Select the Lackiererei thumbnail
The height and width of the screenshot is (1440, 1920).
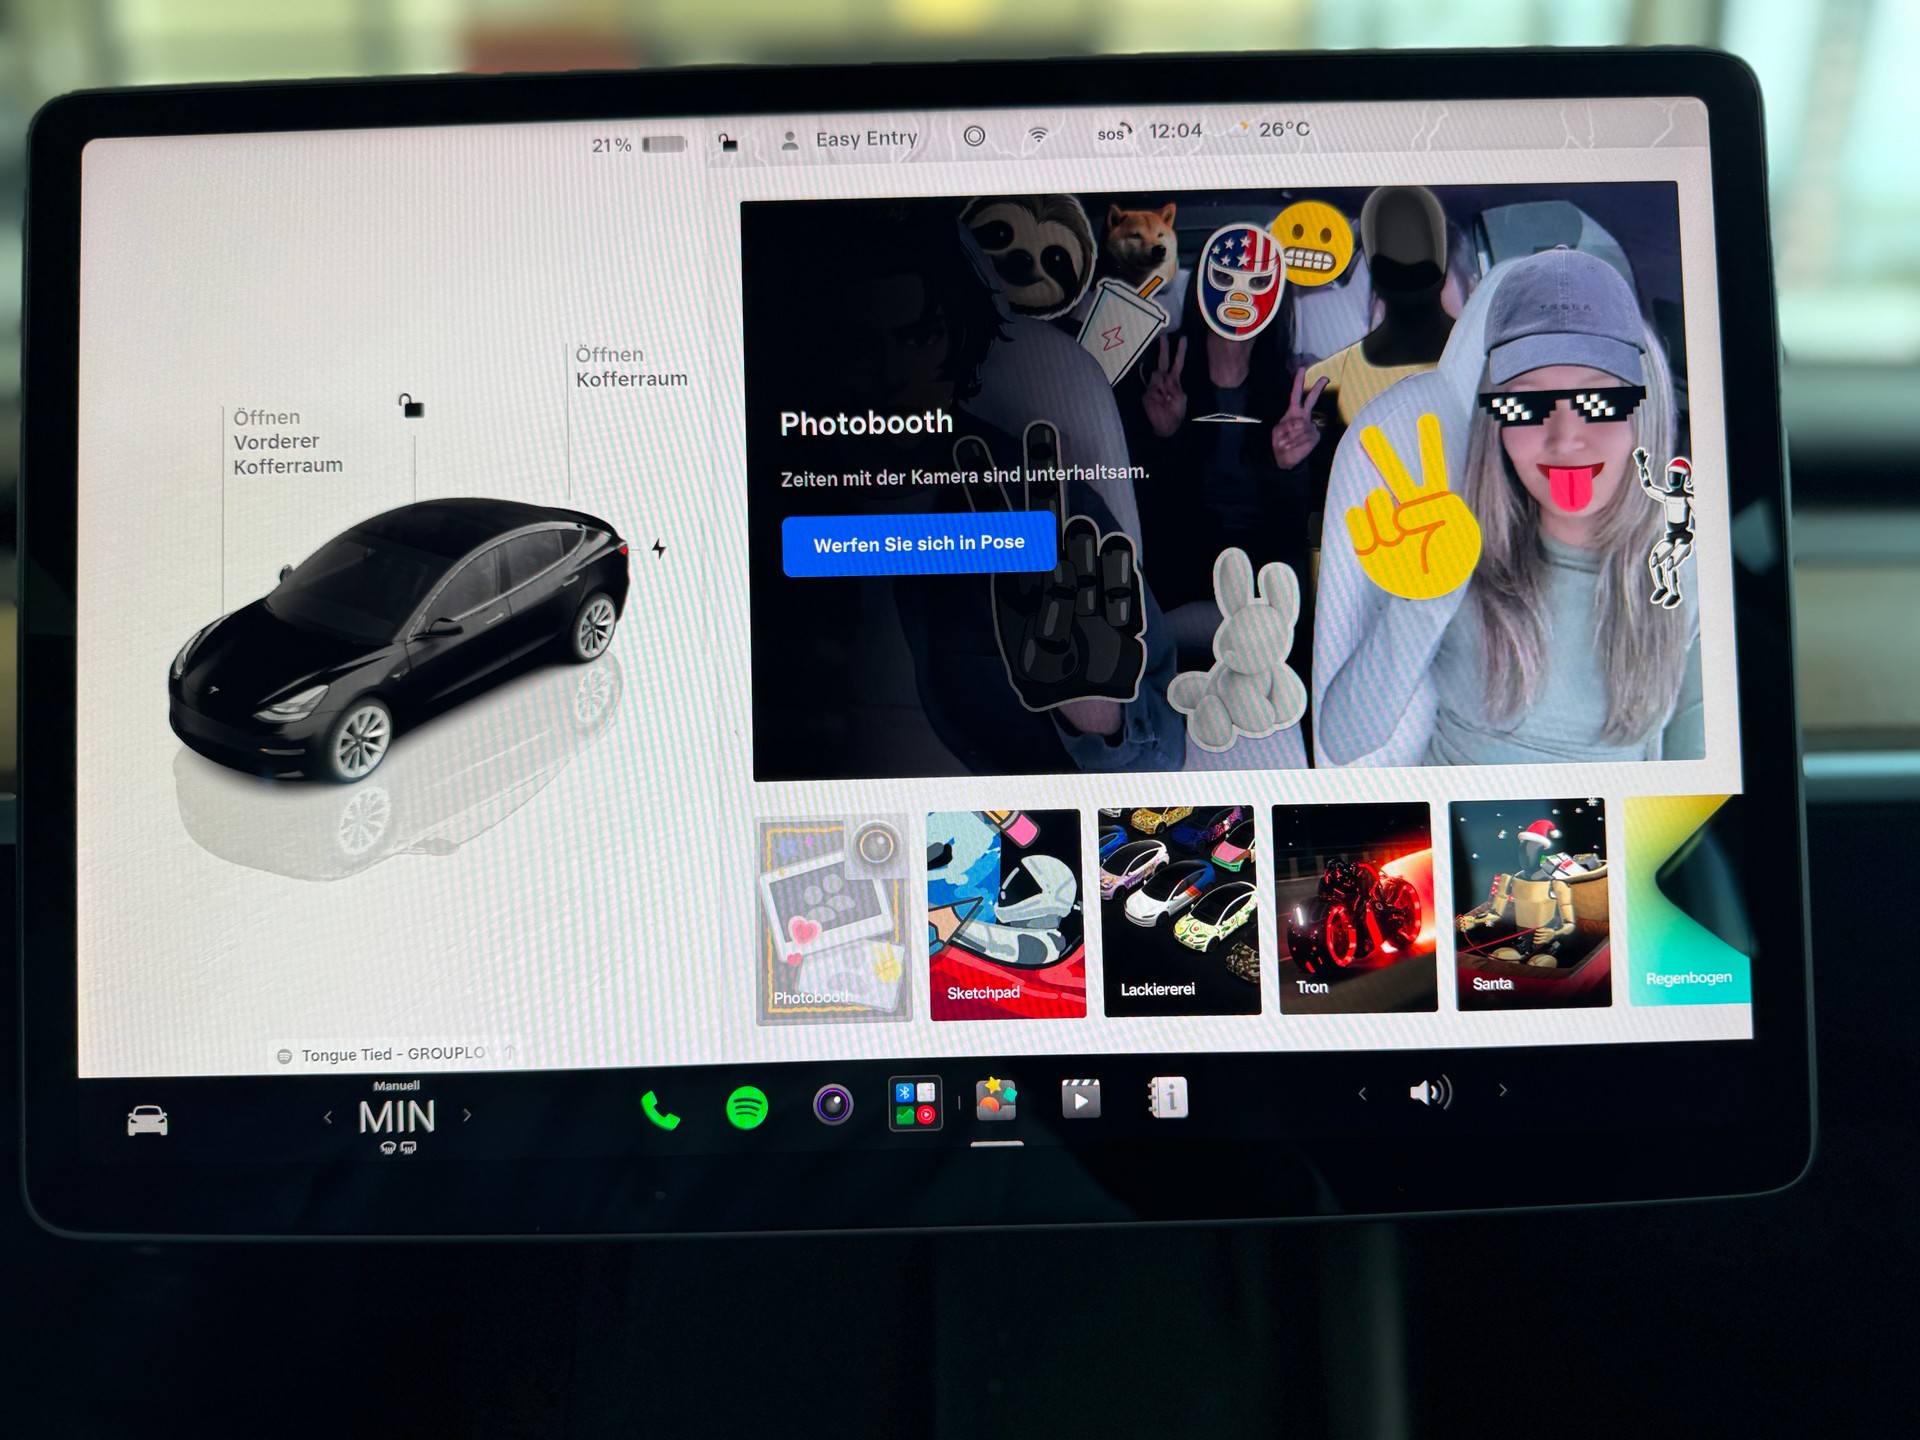coord(1180,911)
